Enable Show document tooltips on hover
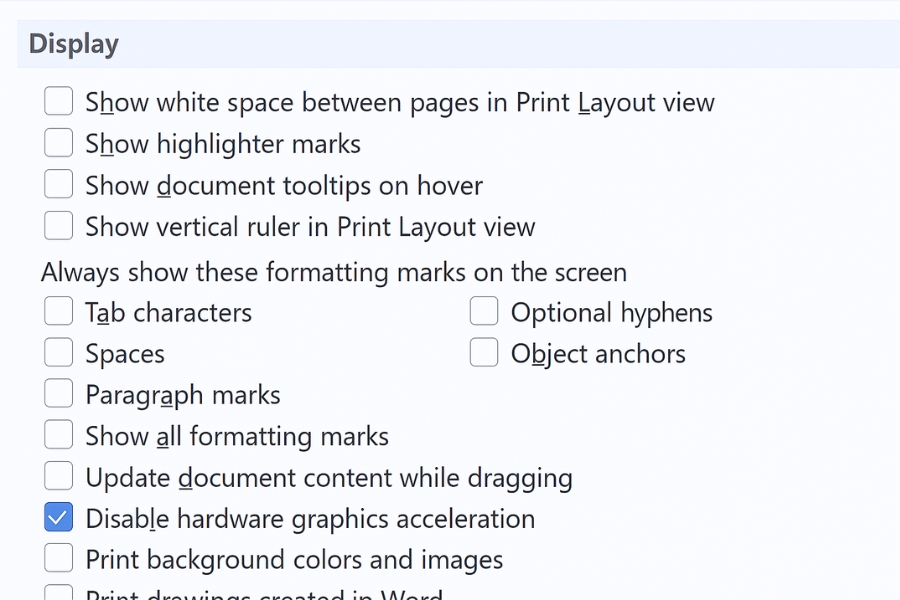The image size is (900, 600). 59,185
